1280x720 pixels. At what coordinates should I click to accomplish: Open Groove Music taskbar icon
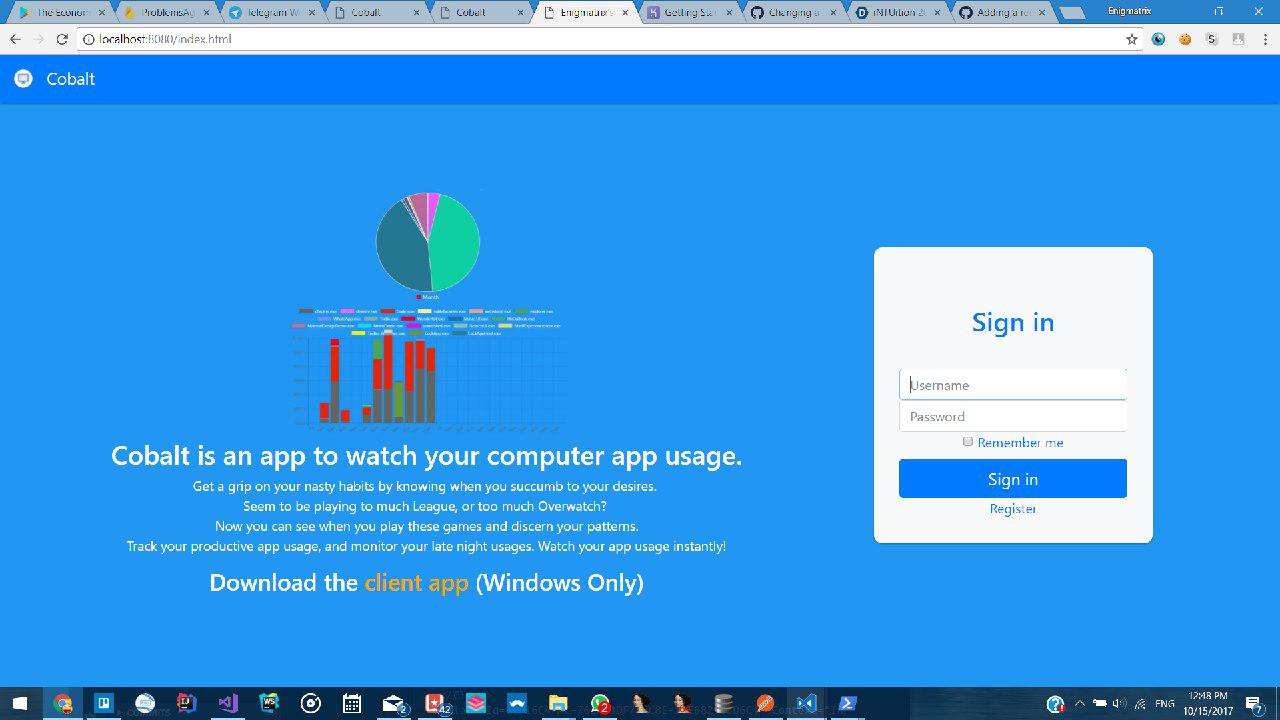[x=310, y=704]
